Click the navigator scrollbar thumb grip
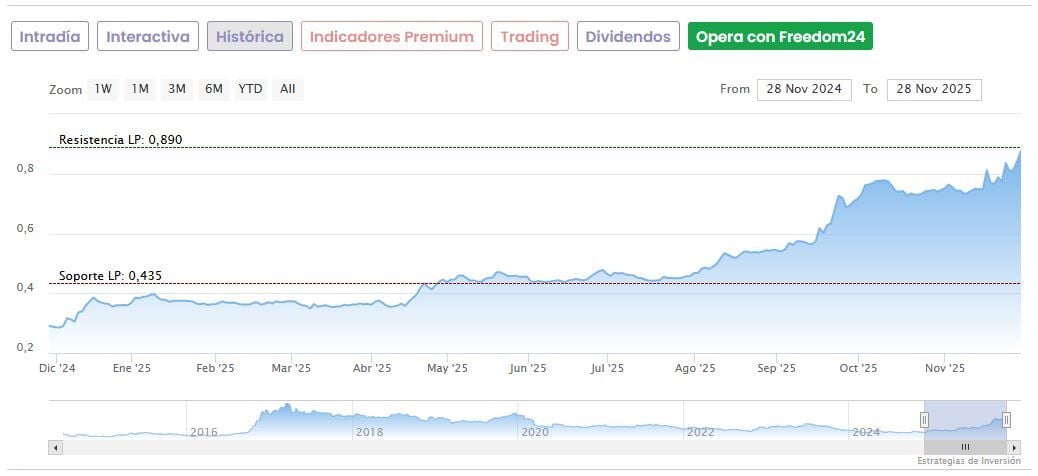Viewport: 1038px width, 476px height. [965, 447]
